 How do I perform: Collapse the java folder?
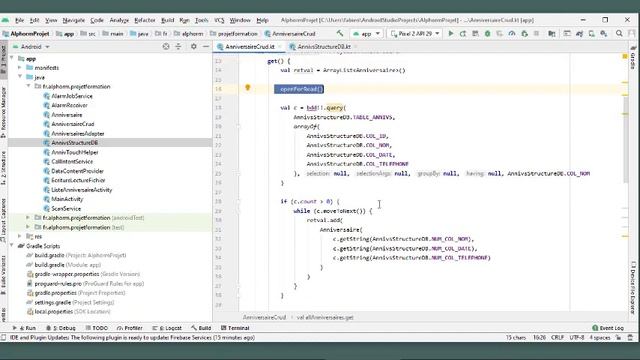coord(20,77)
